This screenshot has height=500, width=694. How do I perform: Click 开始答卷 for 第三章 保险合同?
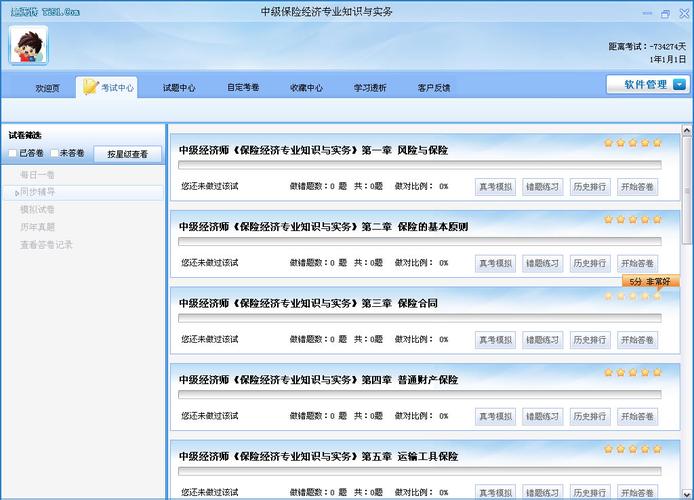pyautogui.click(x=637, y=340)
